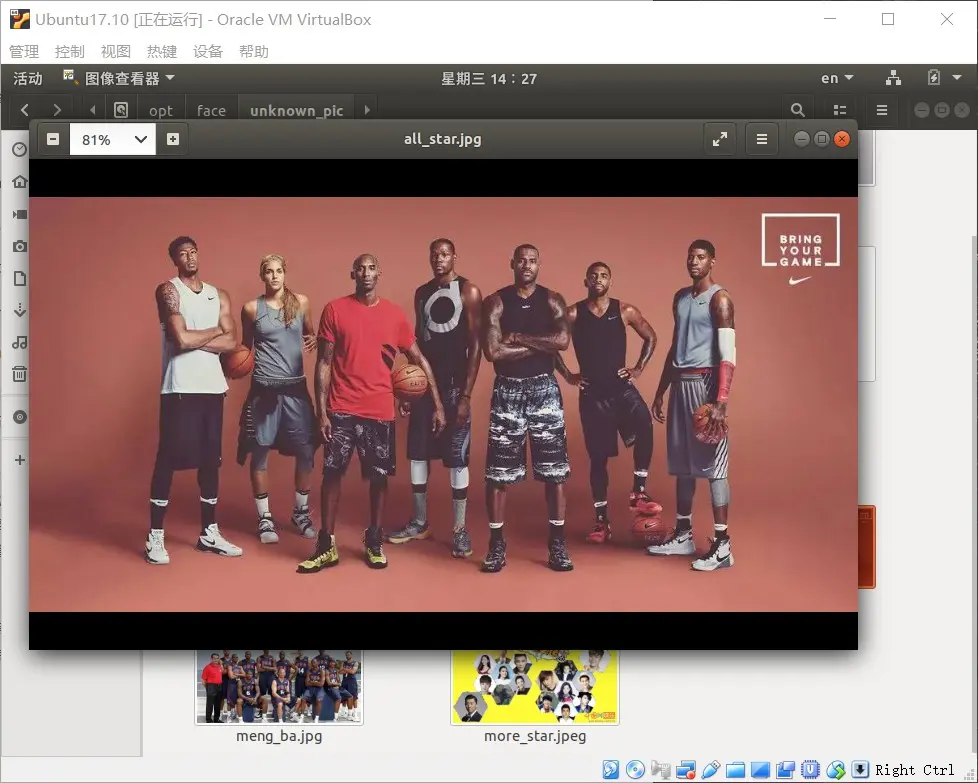Screen dimensions: 978x783
Task: Open the clock 星期三 14:27 calendar
Action: [x=489, y=79]
